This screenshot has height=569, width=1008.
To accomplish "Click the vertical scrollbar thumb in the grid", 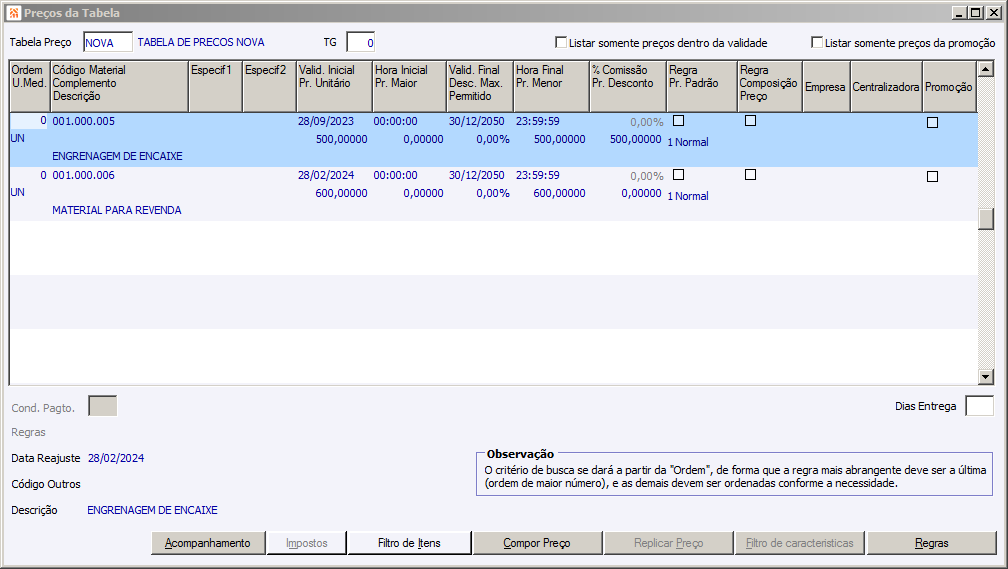I will tap(986, 219).
